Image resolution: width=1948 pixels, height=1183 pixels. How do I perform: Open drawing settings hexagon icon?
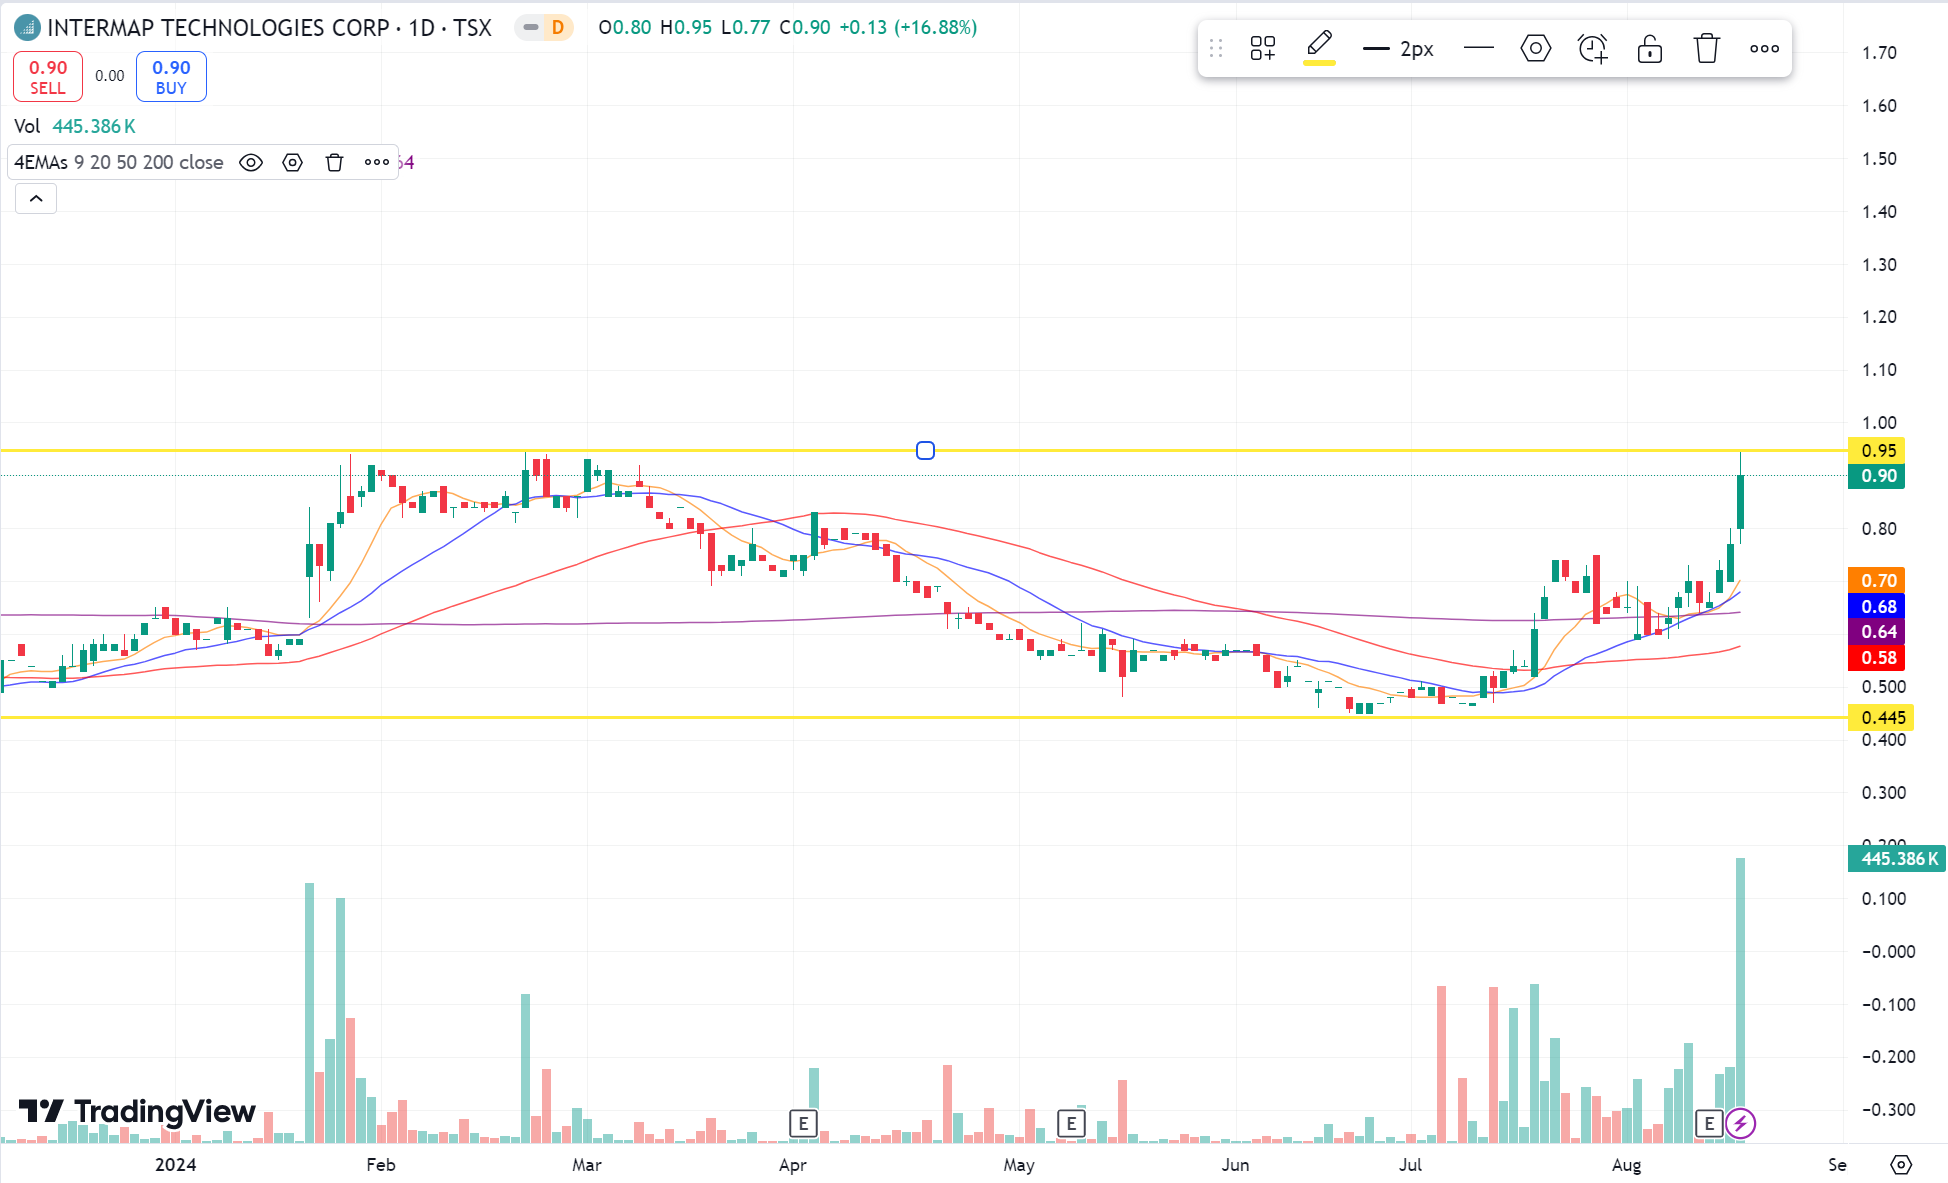pyautogui.click(x=1535, y=48)
